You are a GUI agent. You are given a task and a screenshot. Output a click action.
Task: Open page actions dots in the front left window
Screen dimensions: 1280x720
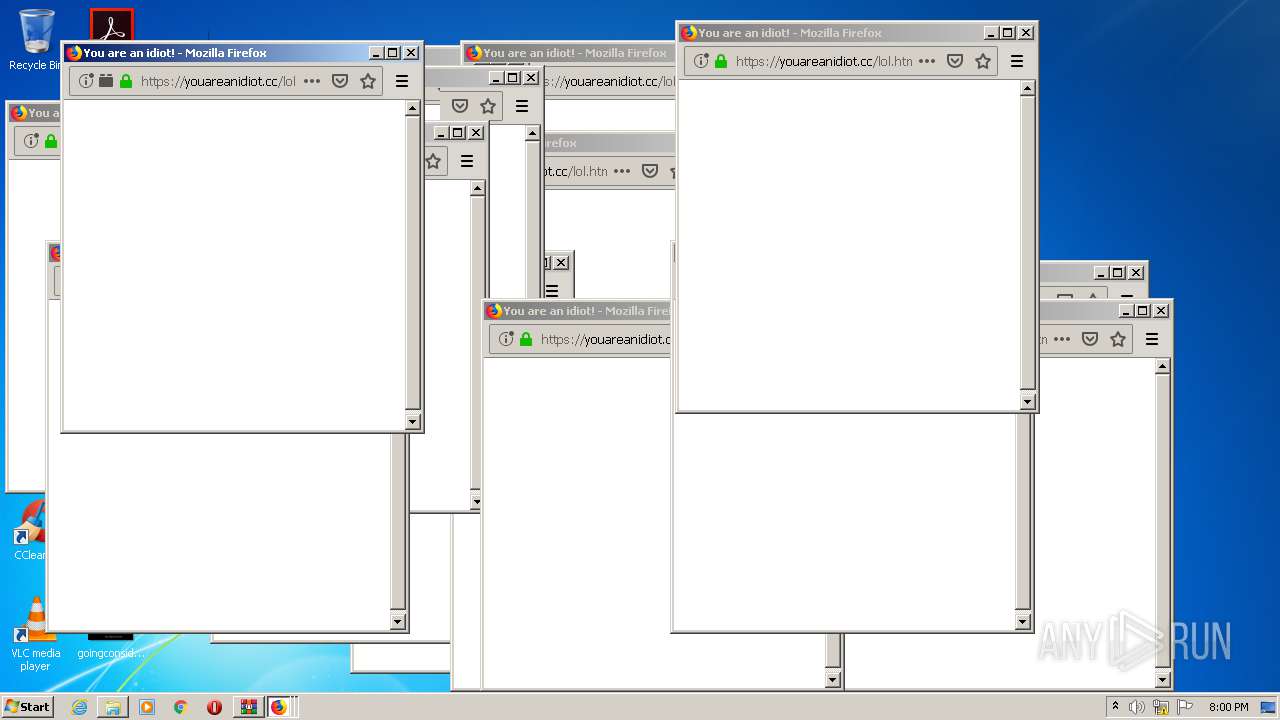coord(312,81)
